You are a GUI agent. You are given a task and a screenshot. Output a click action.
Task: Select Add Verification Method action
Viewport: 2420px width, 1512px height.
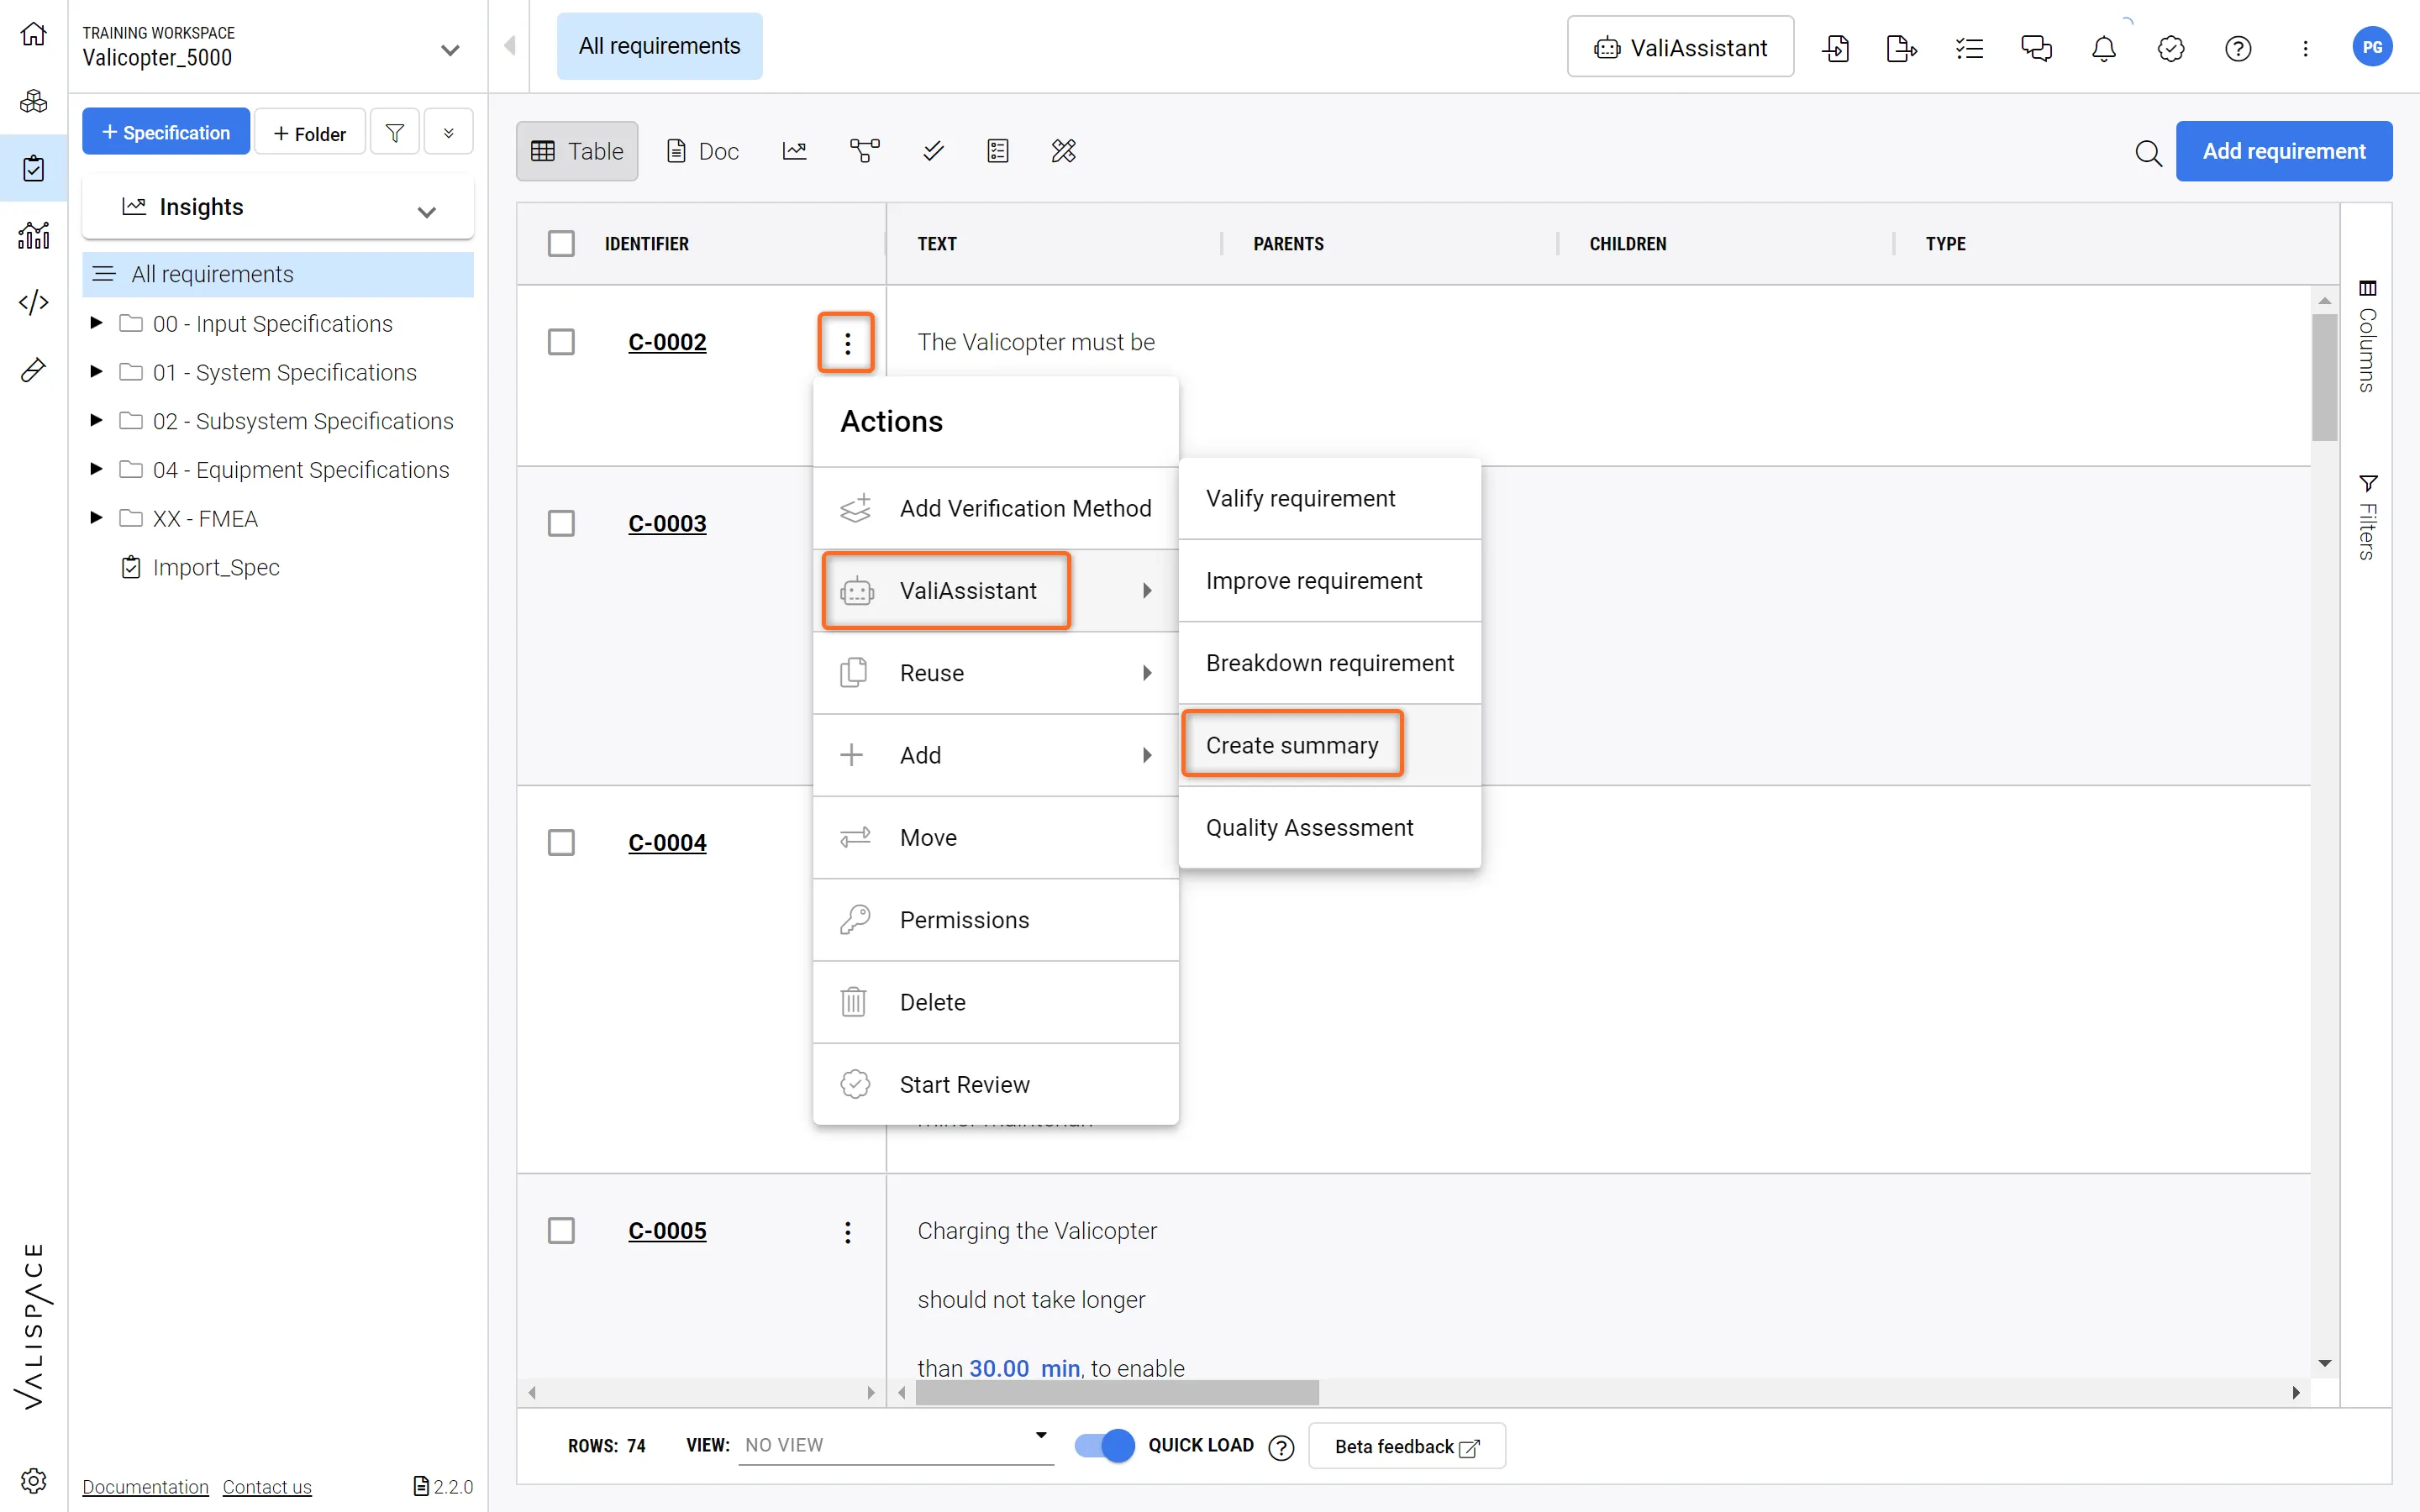point(1024,508)
